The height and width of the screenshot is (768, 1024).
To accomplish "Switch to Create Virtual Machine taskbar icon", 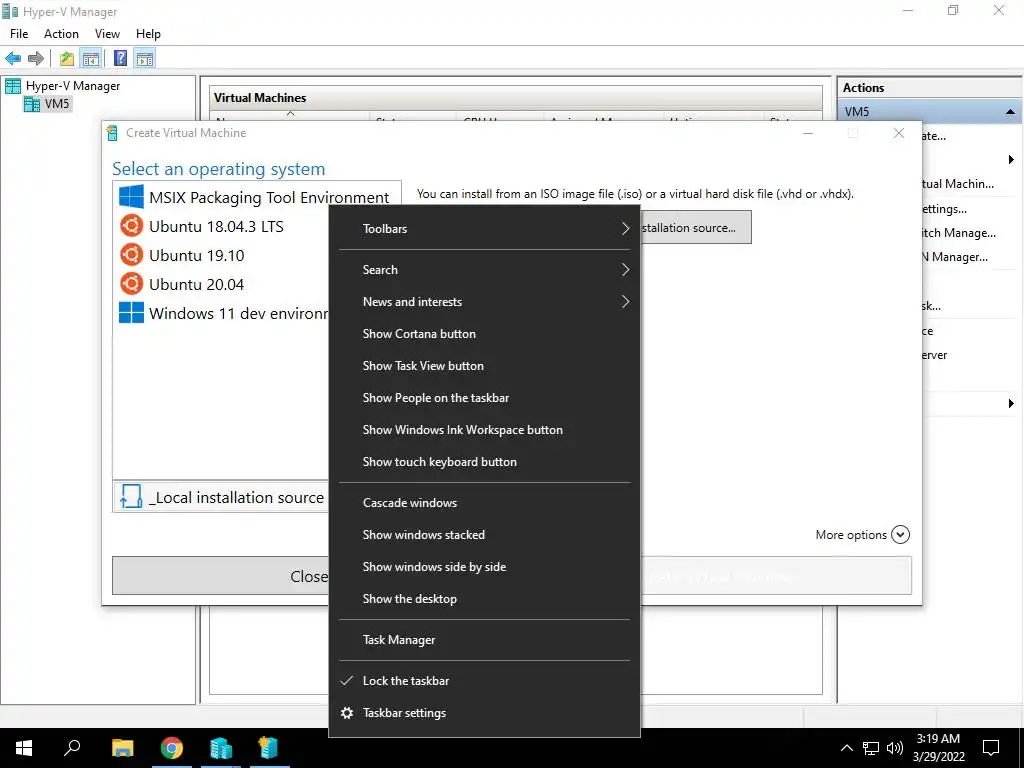I will point(269,748).
